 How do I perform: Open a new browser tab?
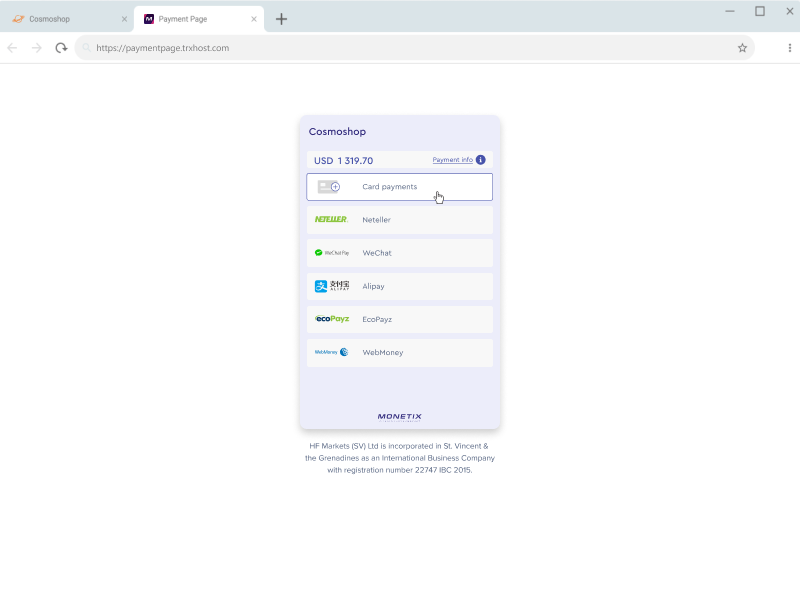point(281,19)
